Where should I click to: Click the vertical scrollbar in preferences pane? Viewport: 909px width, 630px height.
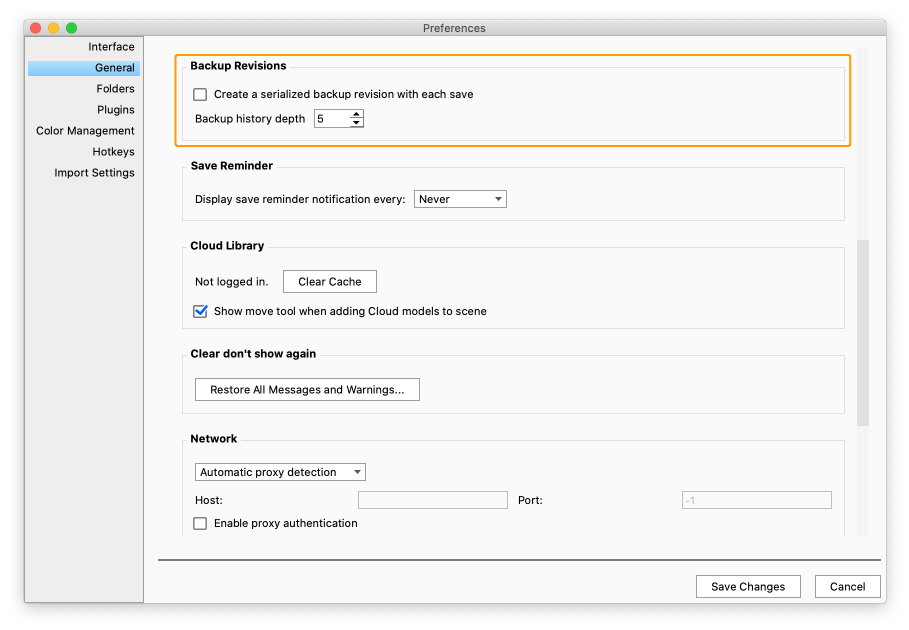point(863,330)
